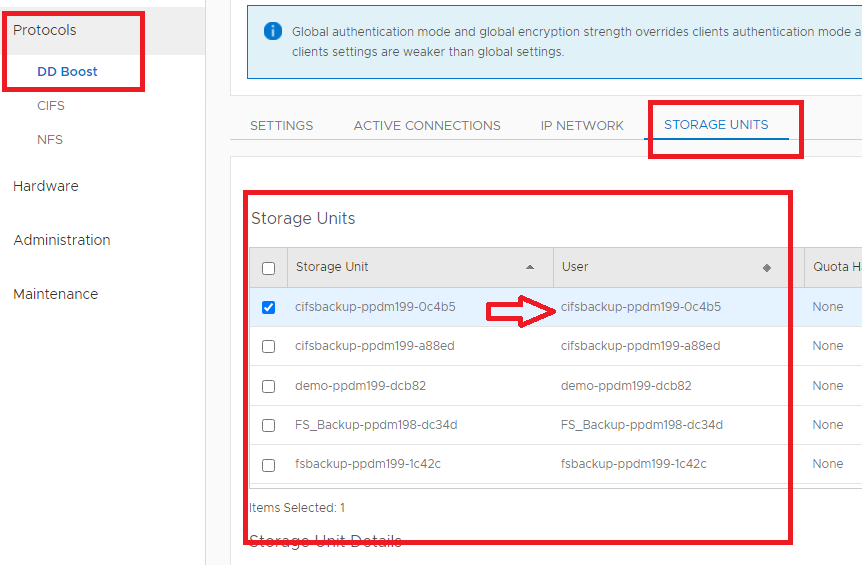Check the cifsbackup-ppdm199-a88ed row checkbox
The width and height of the screenshot is (862, 565).
(x=268, y=347)
